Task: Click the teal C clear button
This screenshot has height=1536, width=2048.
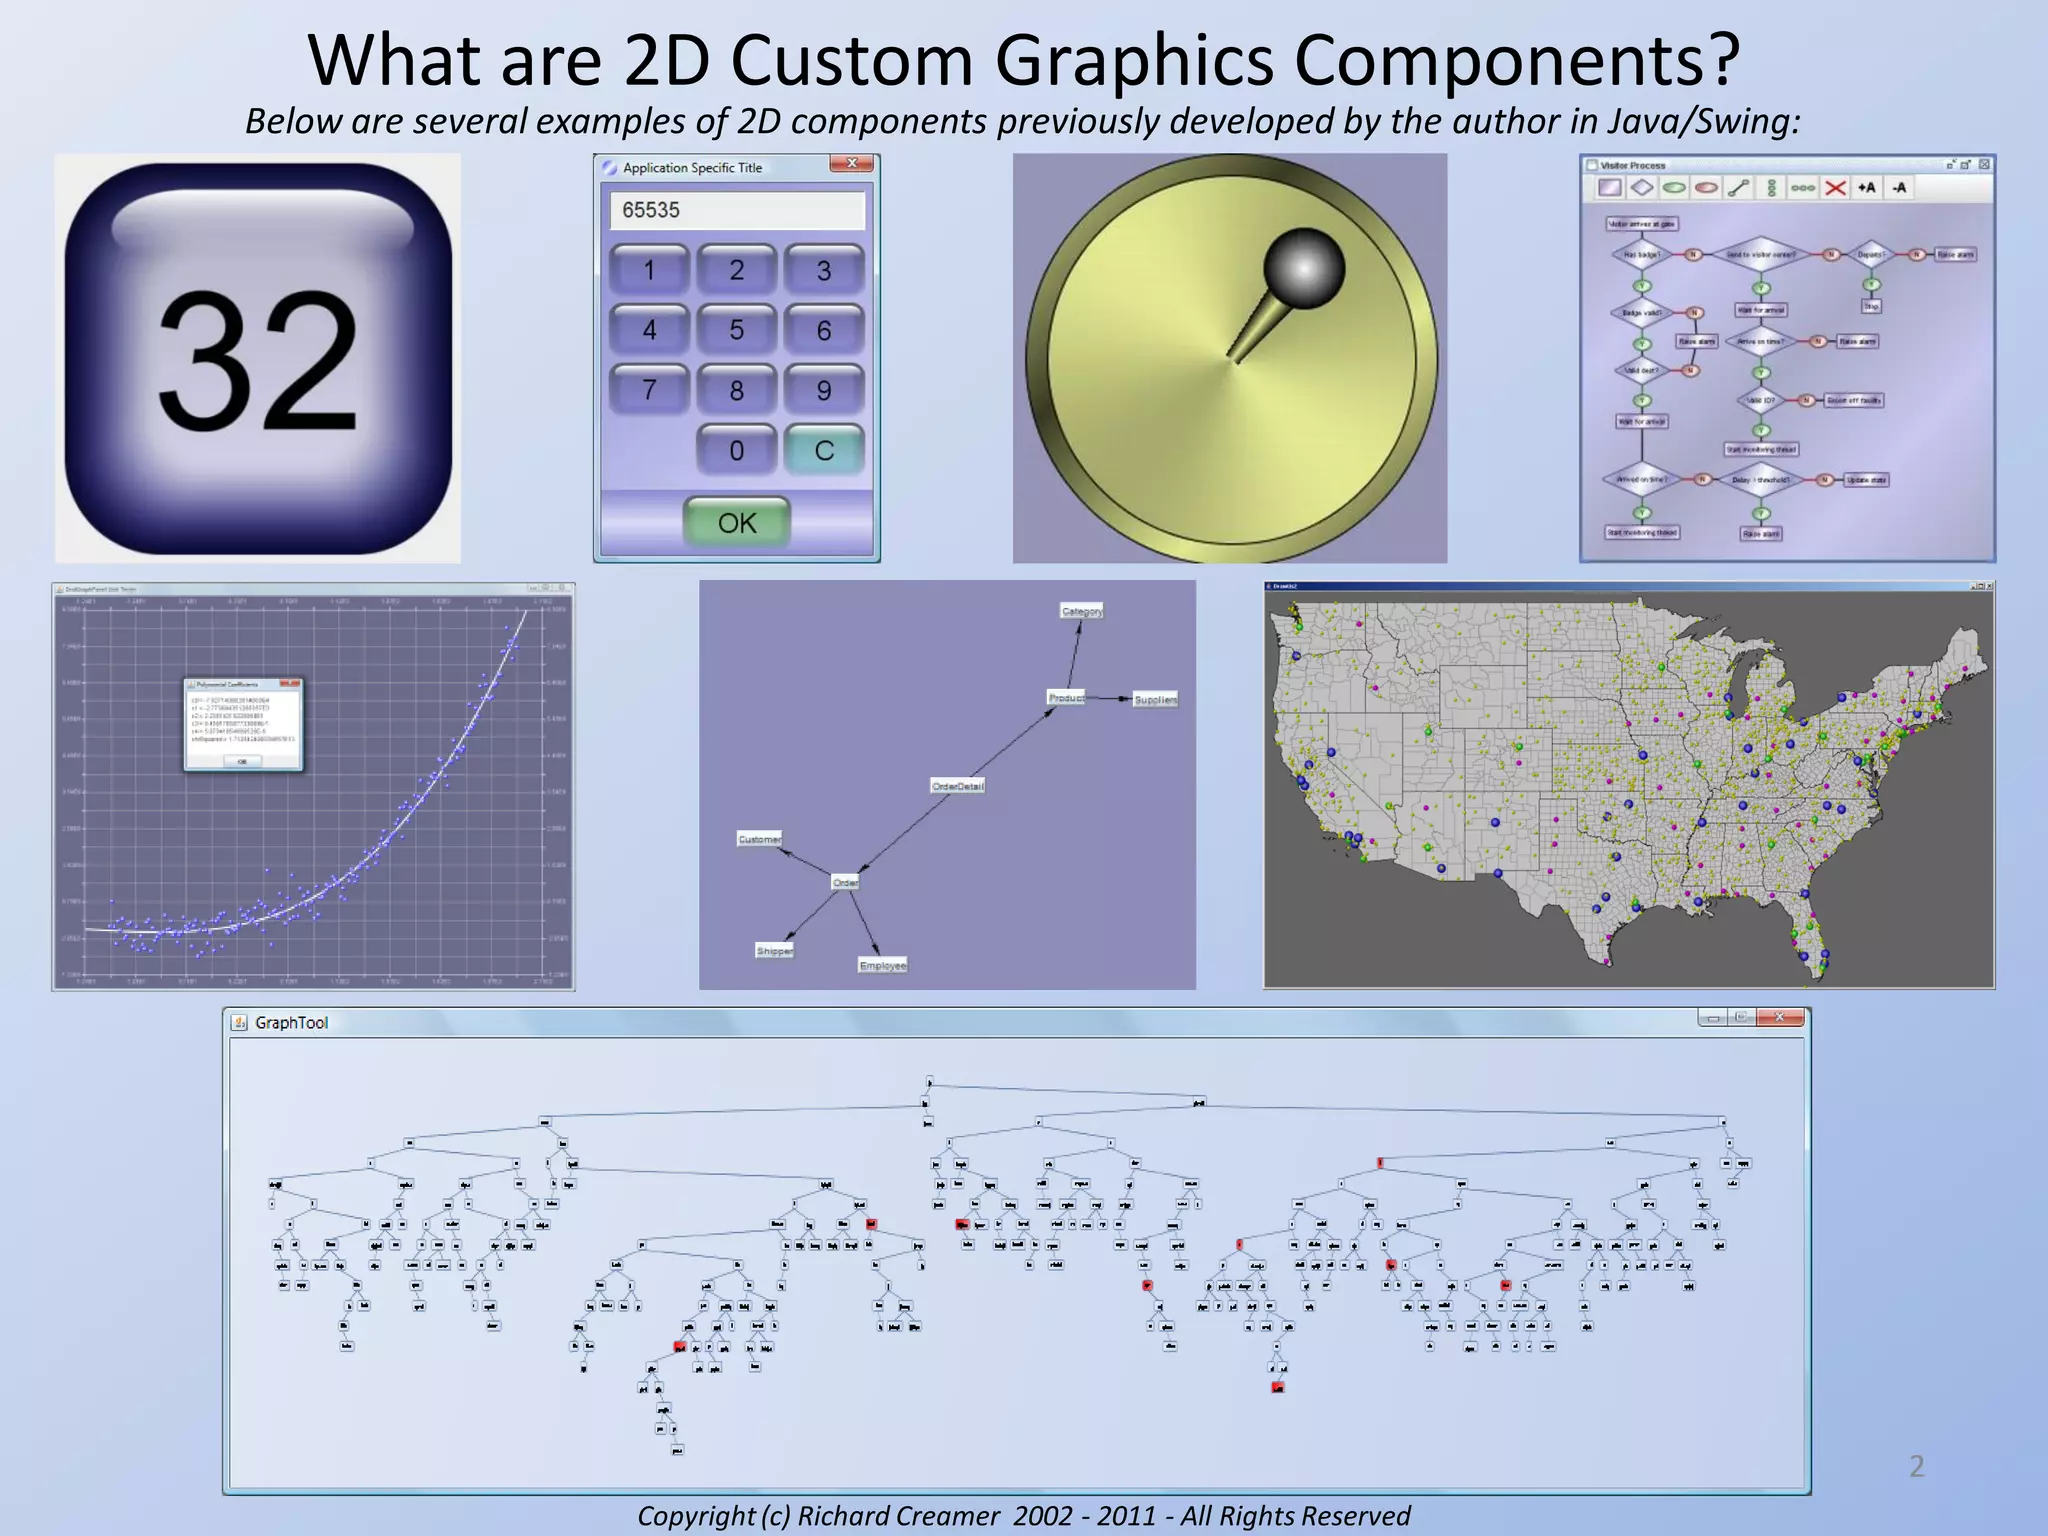Action: [x=824, y=450]
